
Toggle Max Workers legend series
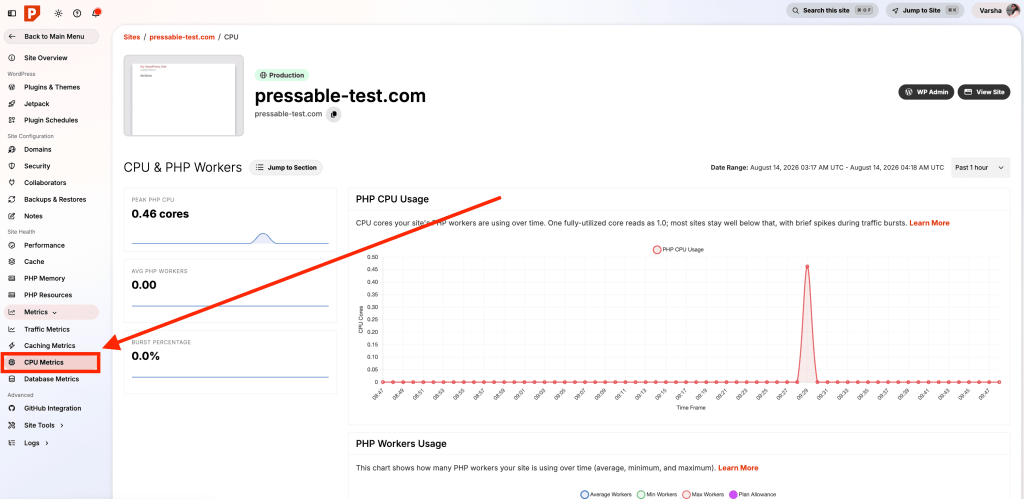pyautogui.click(x=703, y=494)
